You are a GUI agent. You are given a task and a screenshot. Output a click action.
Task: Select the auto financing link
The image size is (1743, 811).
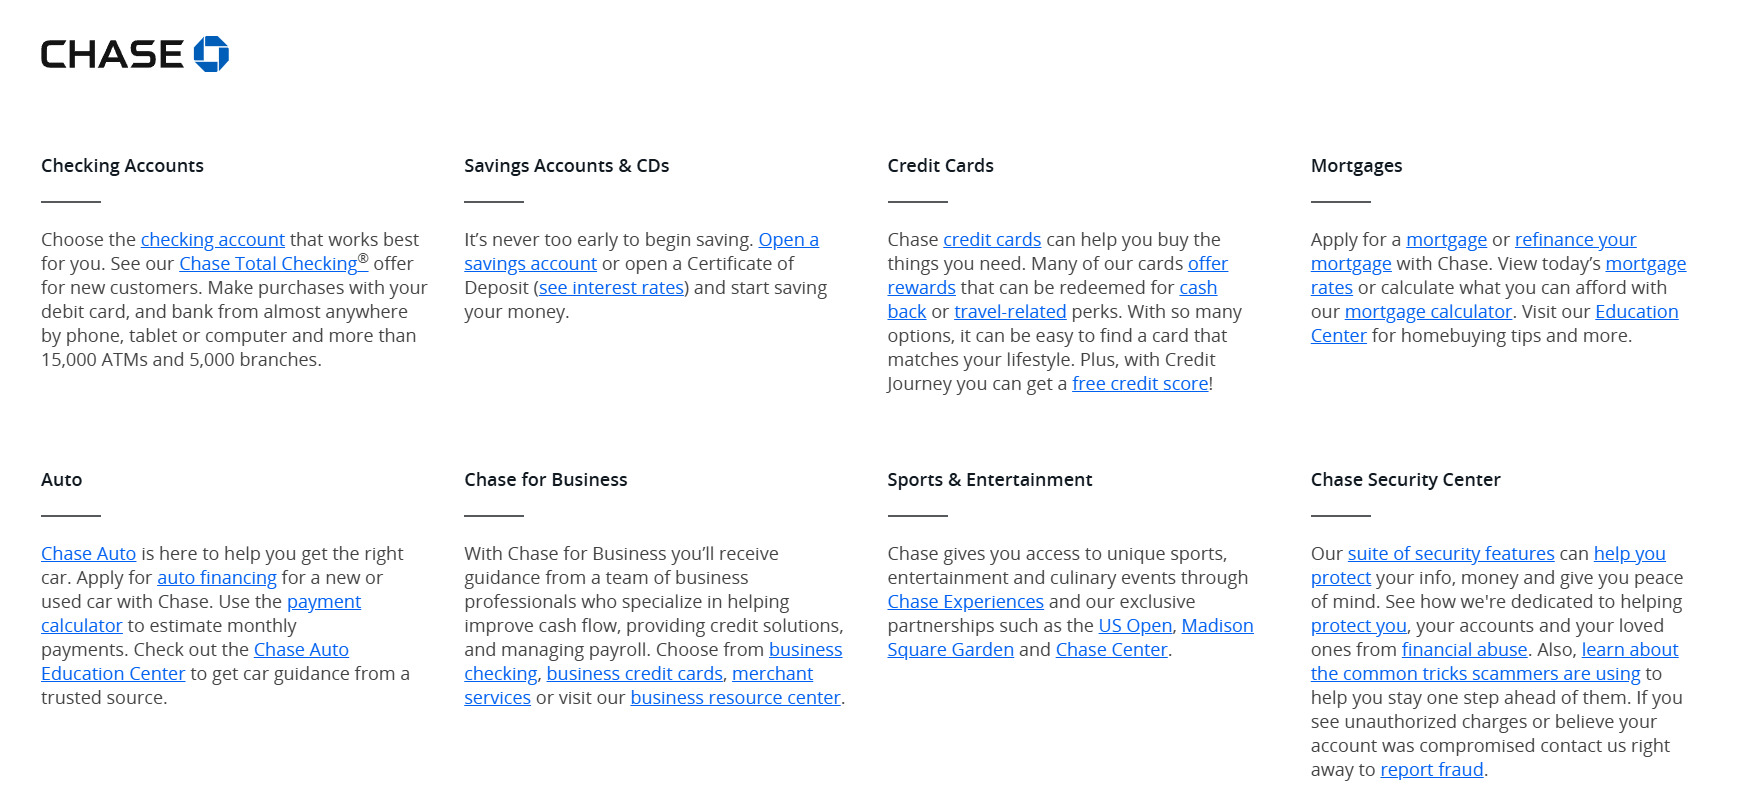coord(216,578)
